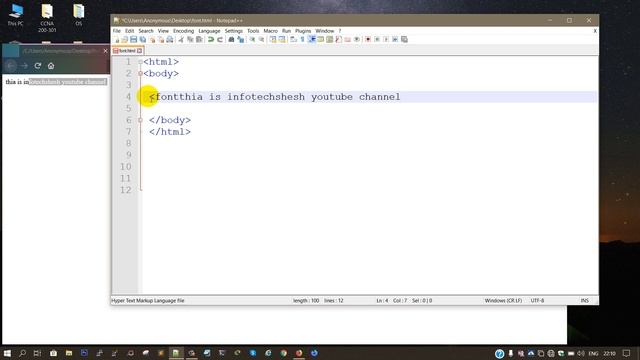This screenshot has height=360, width=640.
Task: Close the document with the menu bar X
Action: [595, 31]
